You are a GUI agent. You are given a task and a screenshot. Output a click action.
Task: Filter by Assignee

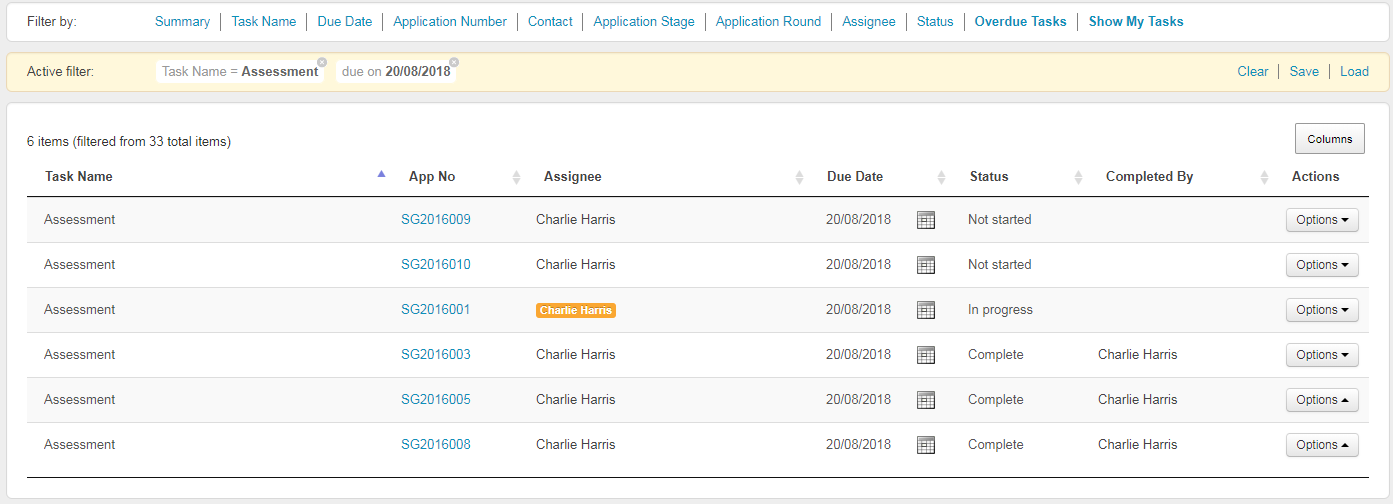(868, 21)
